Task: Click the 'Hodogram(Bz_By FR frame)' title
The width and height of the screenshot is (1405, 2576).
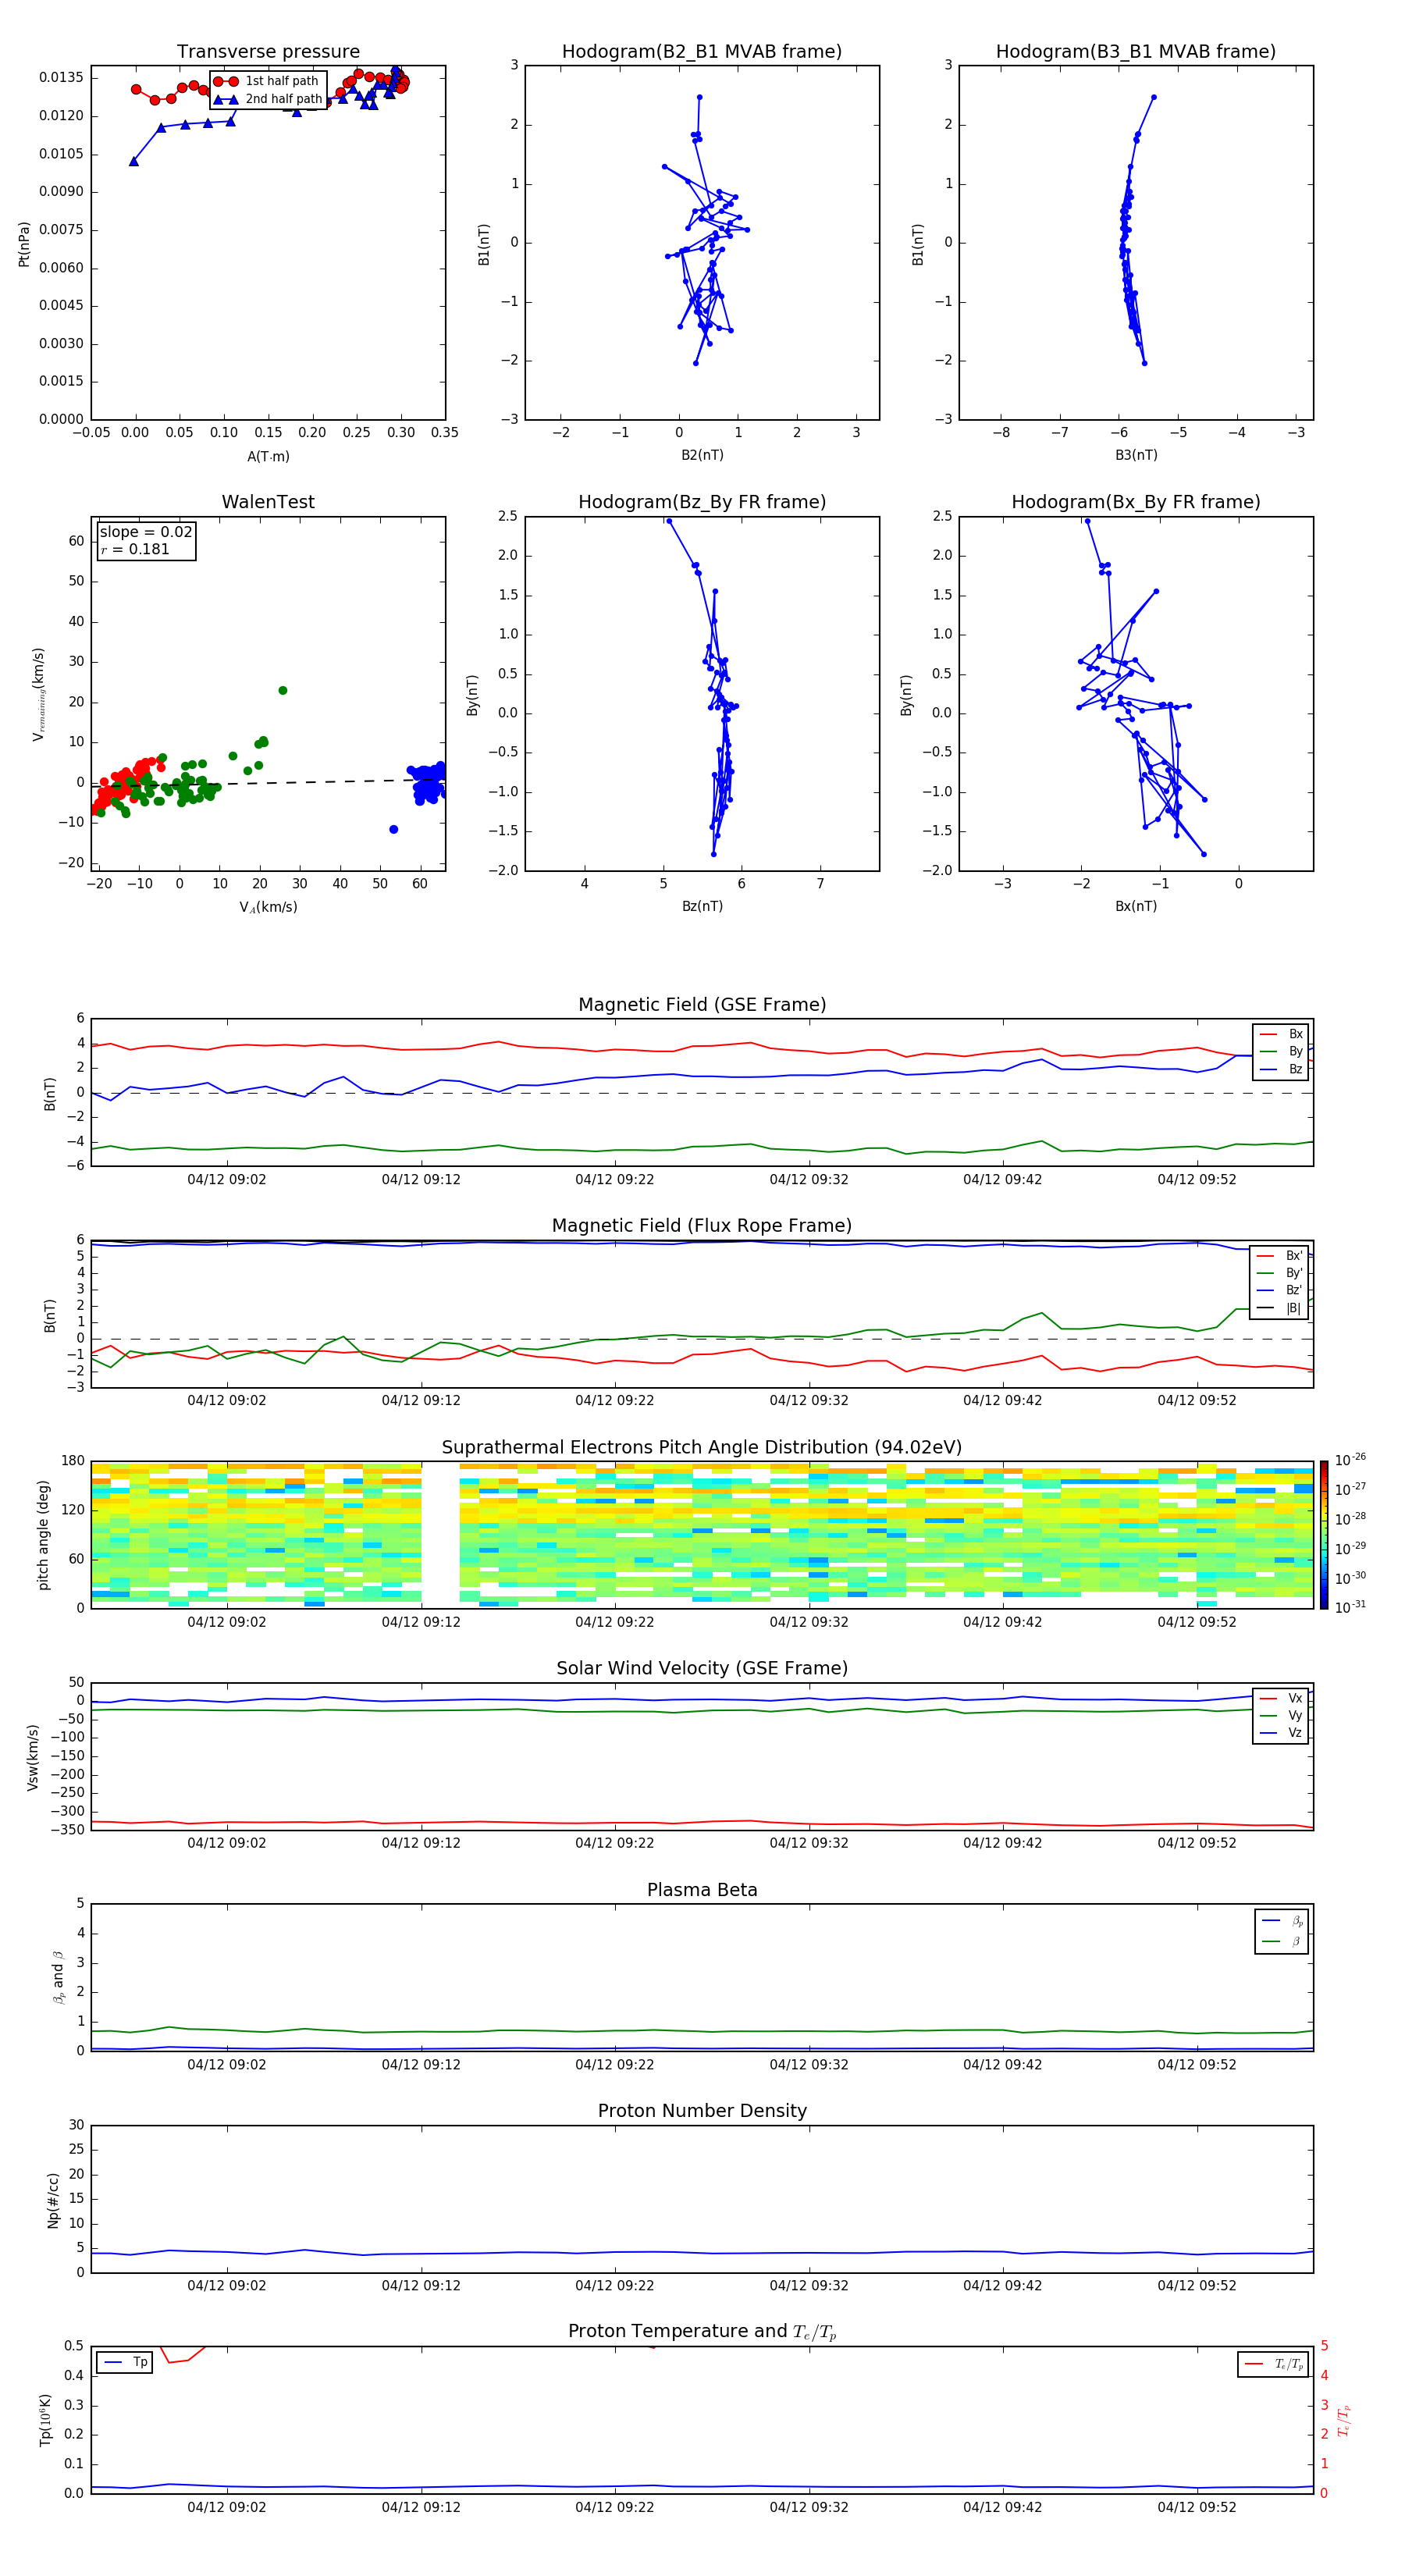Action: tap(702, 502)
